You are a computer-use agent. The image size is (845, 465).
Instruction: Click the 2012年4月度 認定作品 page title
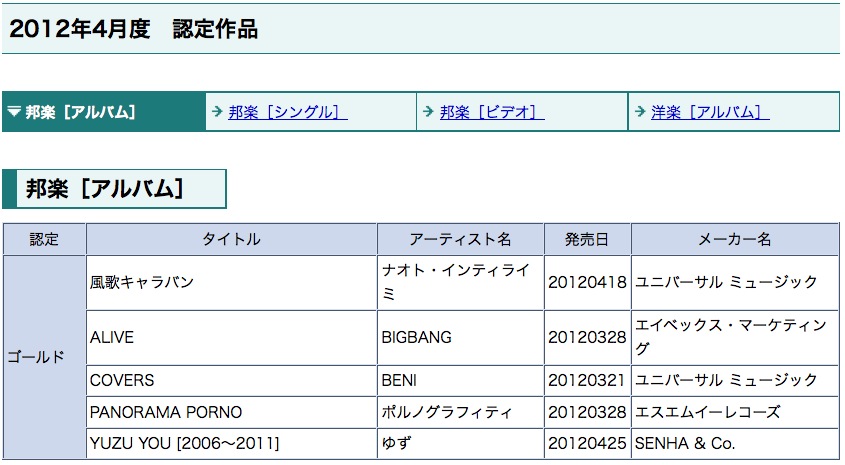click(x=133, y=29)
